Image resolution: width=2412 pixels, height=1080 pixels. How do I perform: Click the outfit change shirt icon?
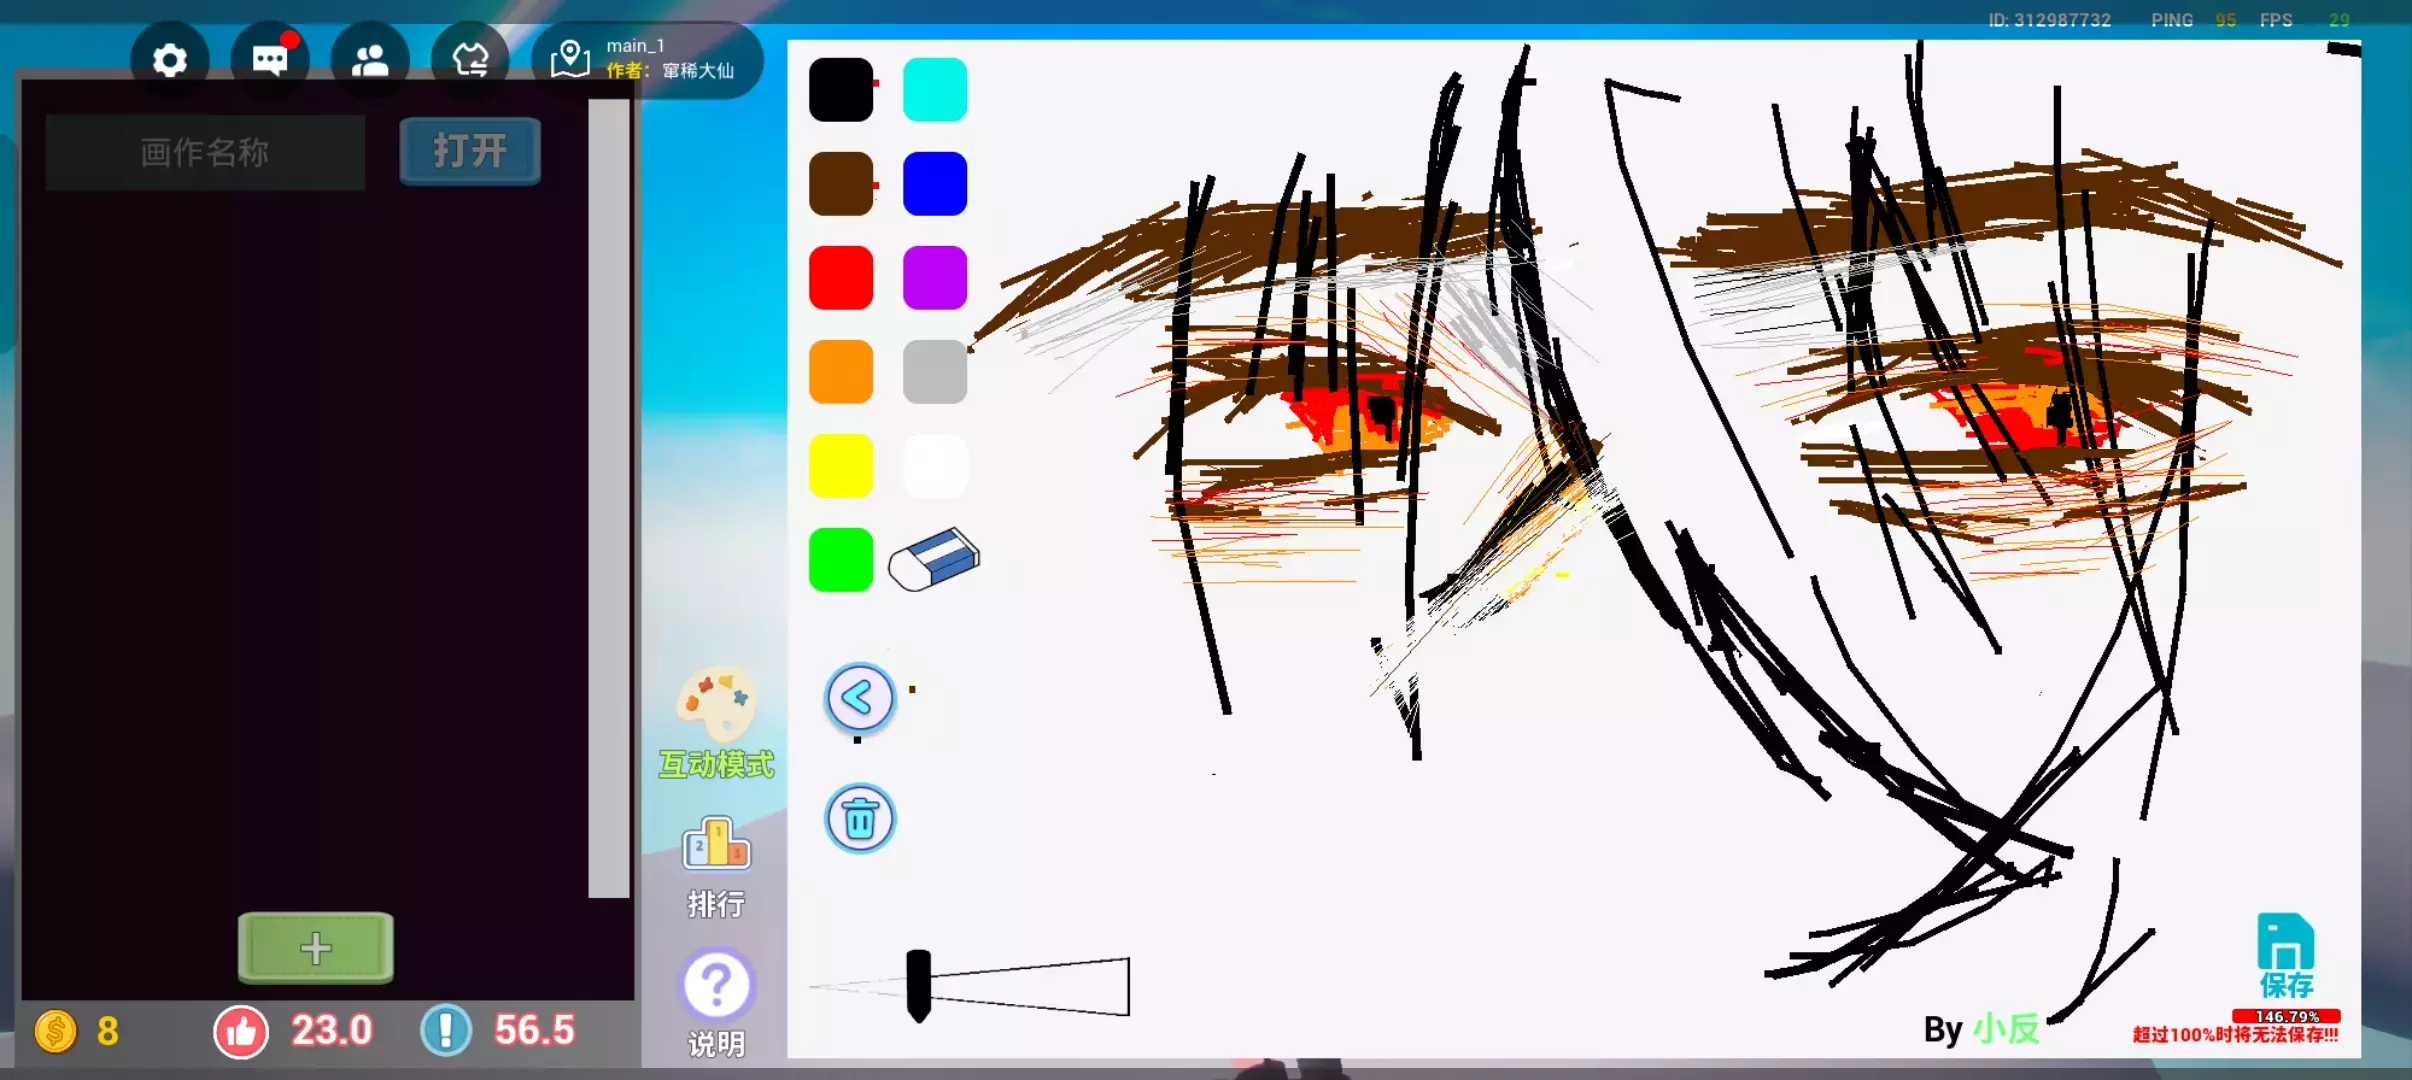coord(470,61)
